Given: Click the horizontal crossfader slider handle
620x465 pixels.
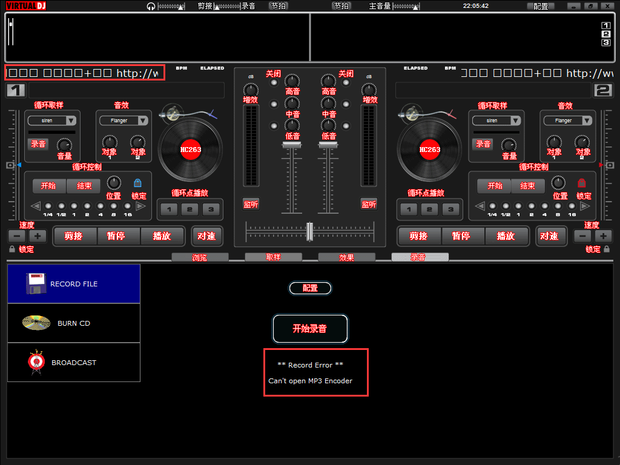Looking at the screenshot, I should (310, 231).
